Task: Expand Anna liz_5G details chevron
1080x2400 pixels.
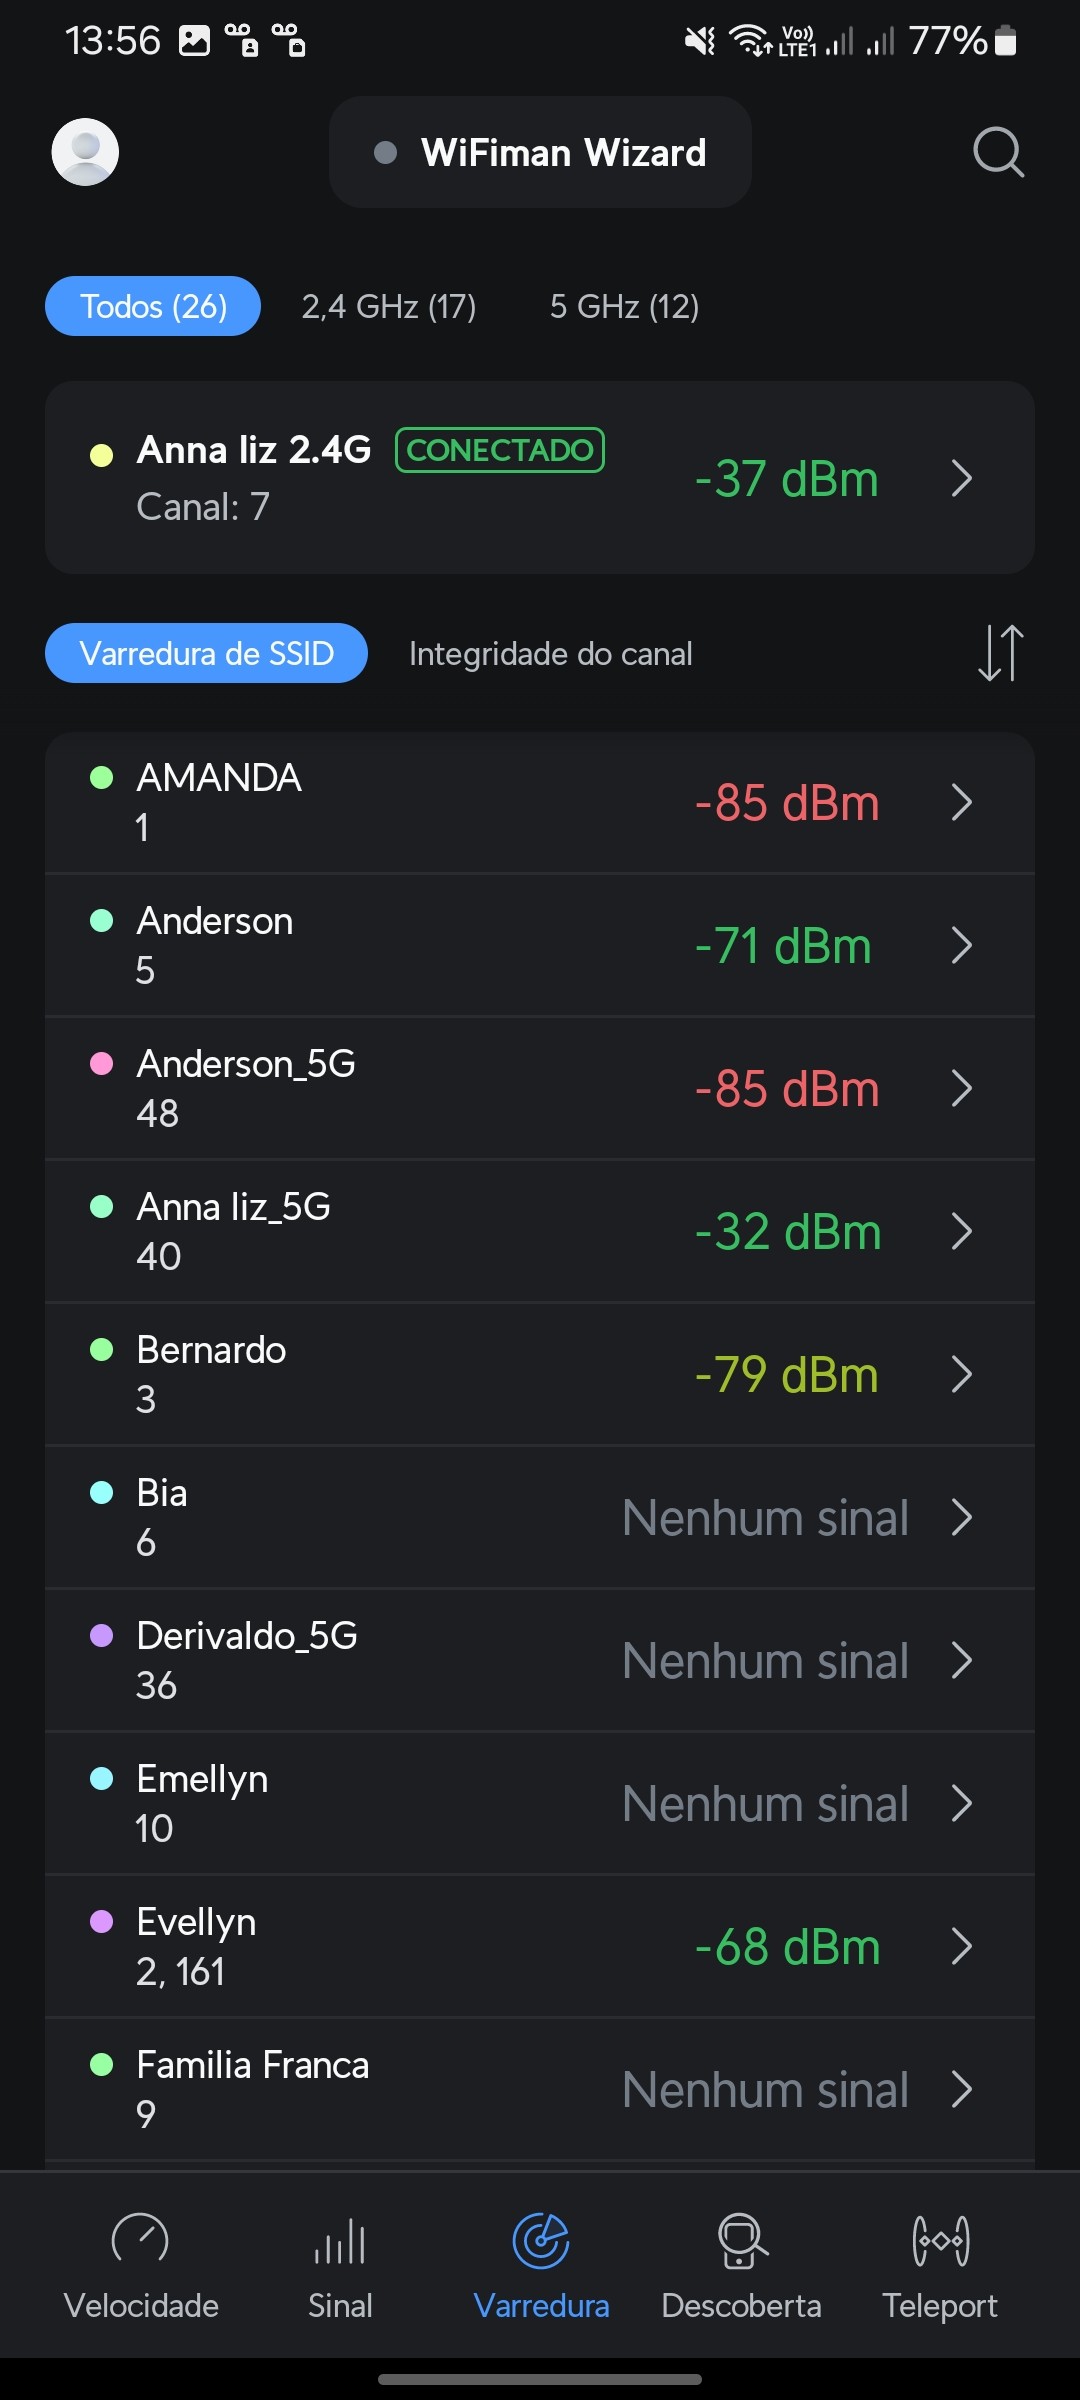Action: point(962,1231)
